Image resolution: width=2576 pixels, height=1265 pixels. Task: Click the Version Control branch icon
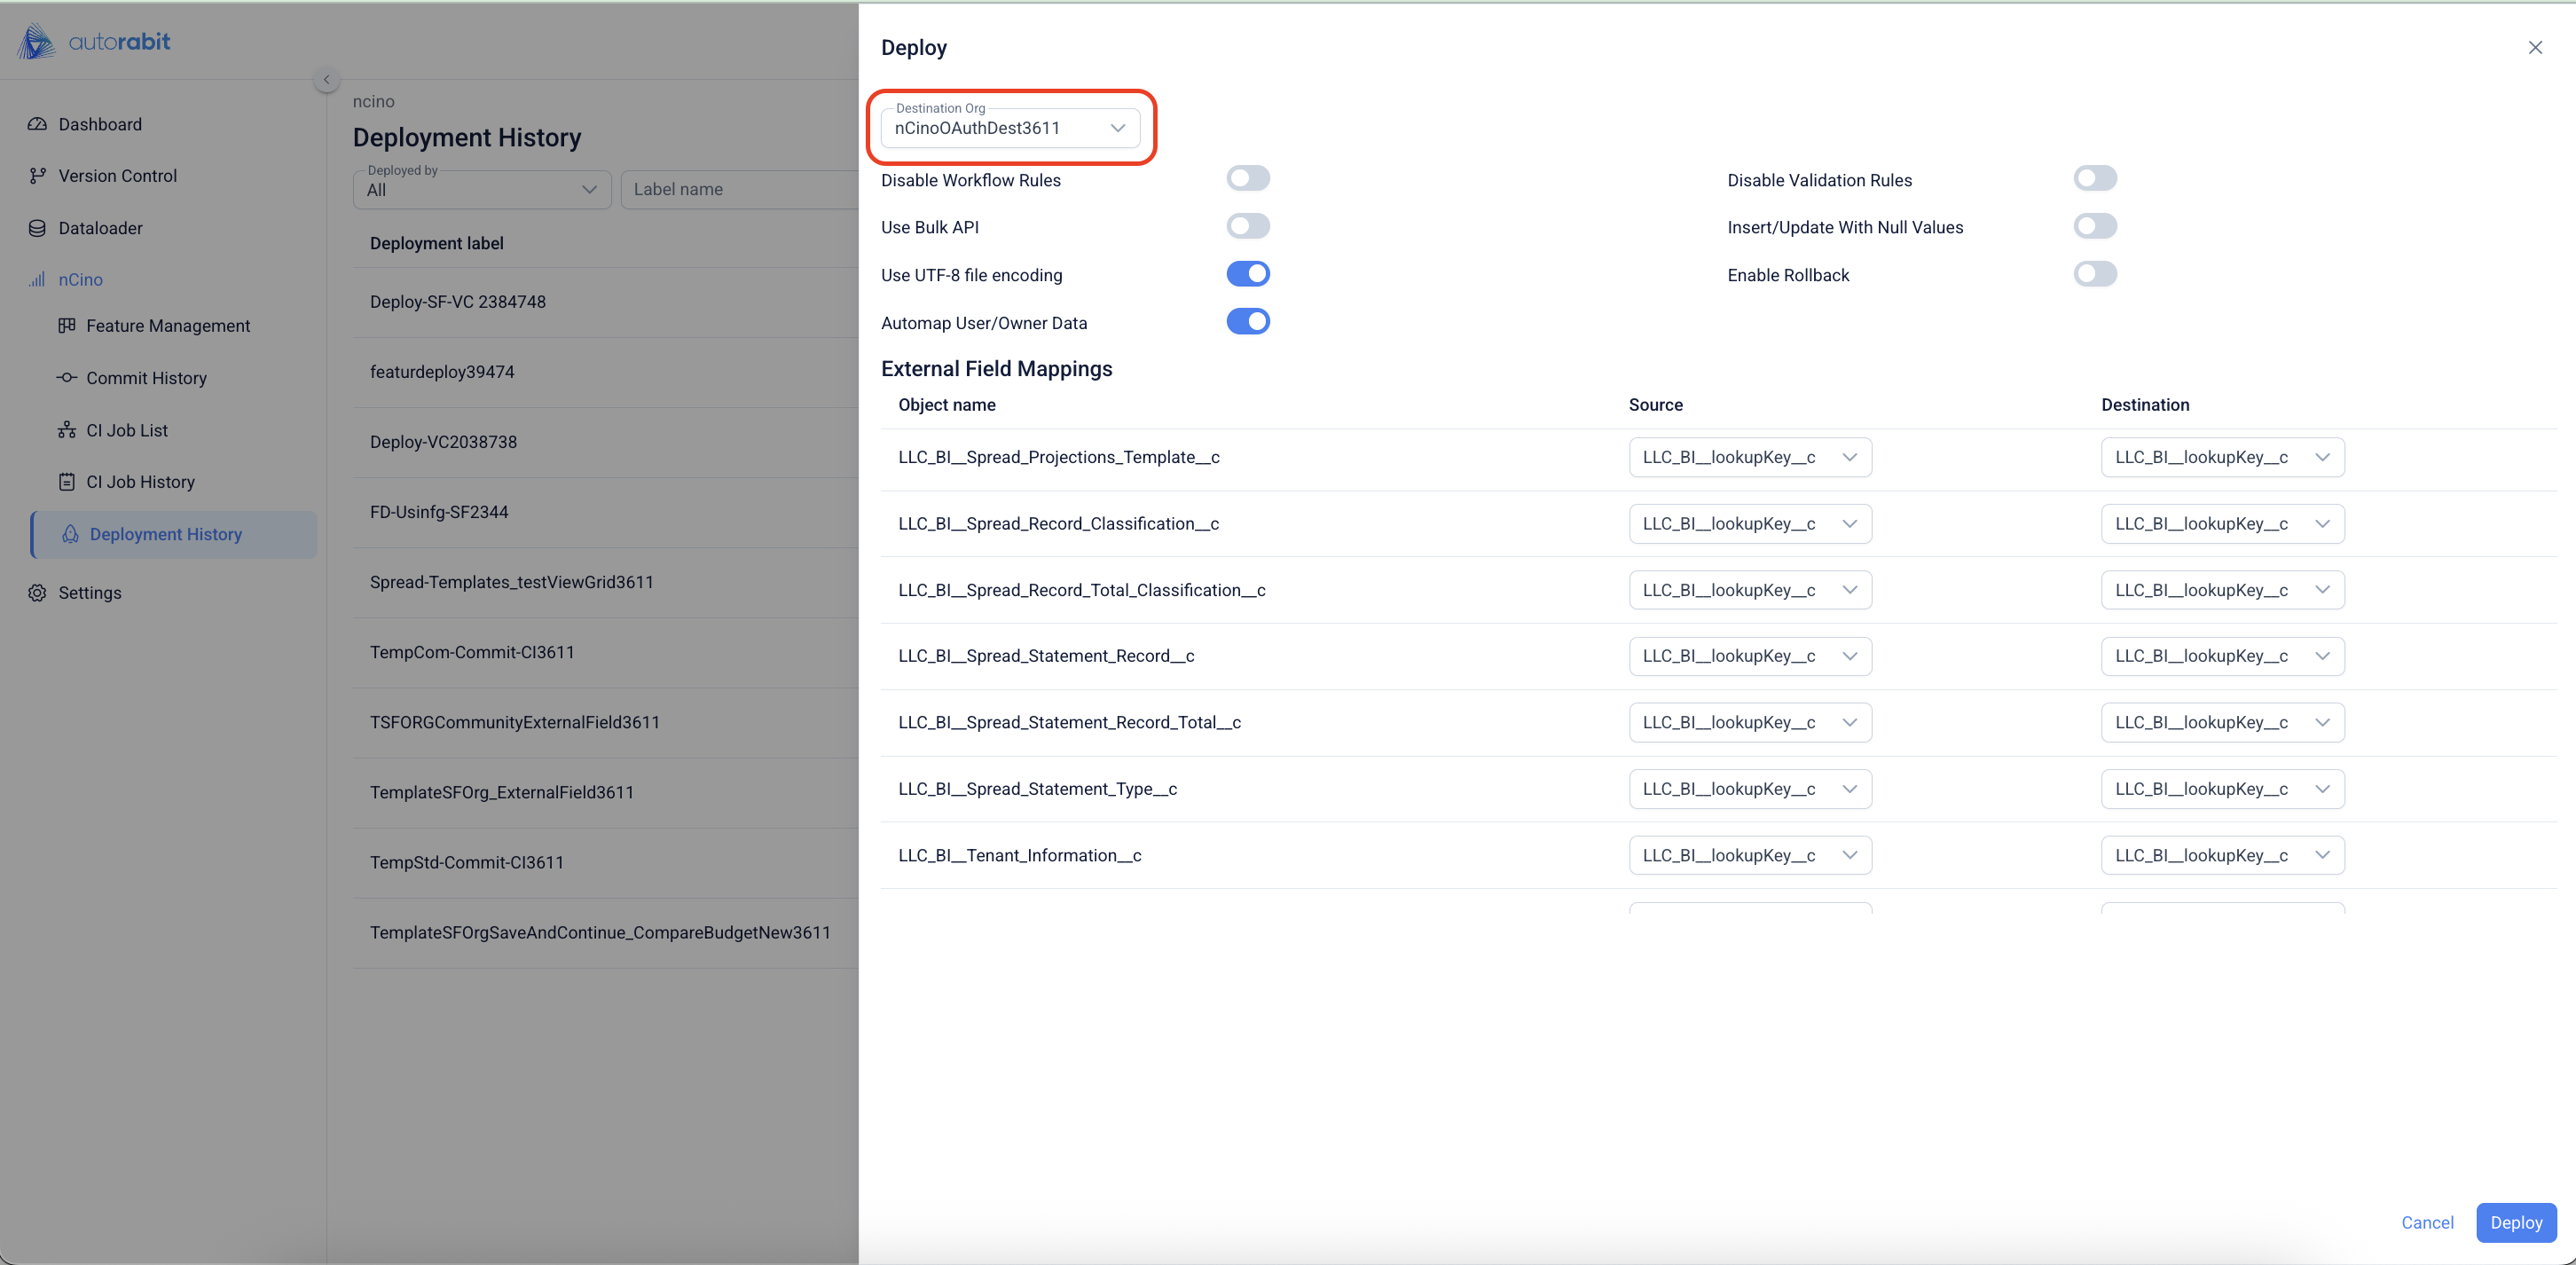37,176
